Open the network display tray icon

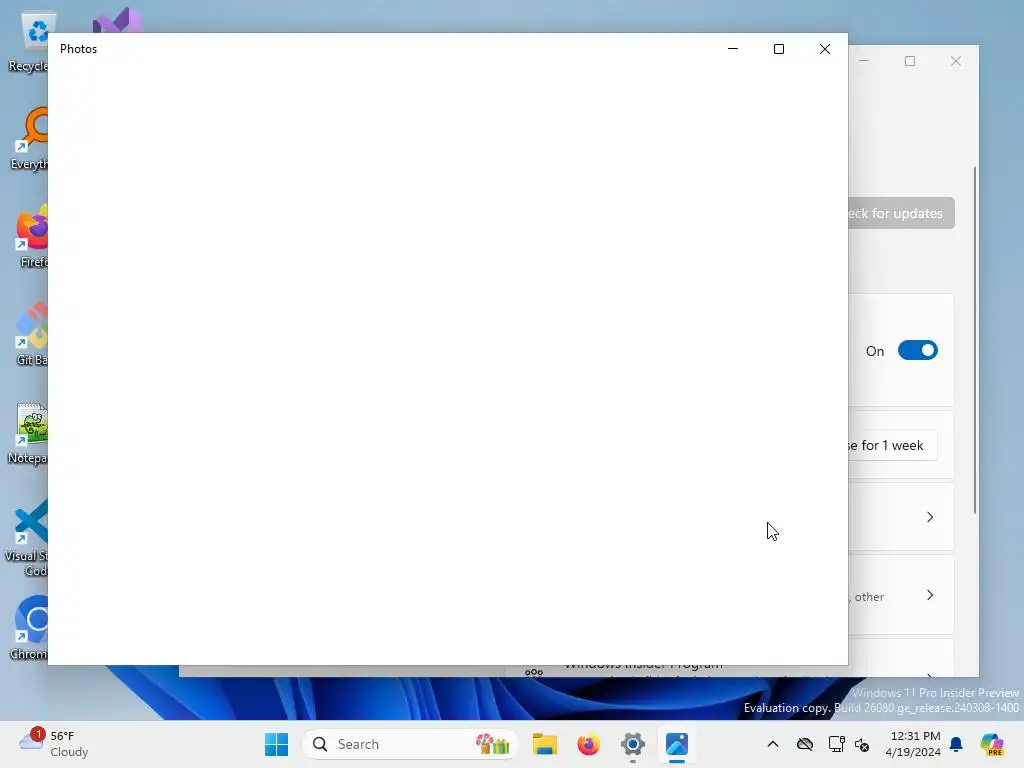click(836, 744)
